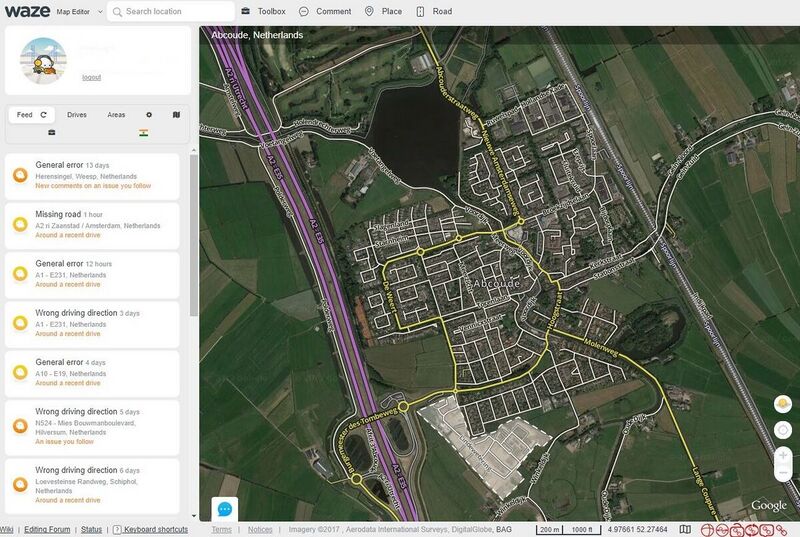The image size is (800, 537).
Task: Switch to the Drives tab
Action: 77,115
